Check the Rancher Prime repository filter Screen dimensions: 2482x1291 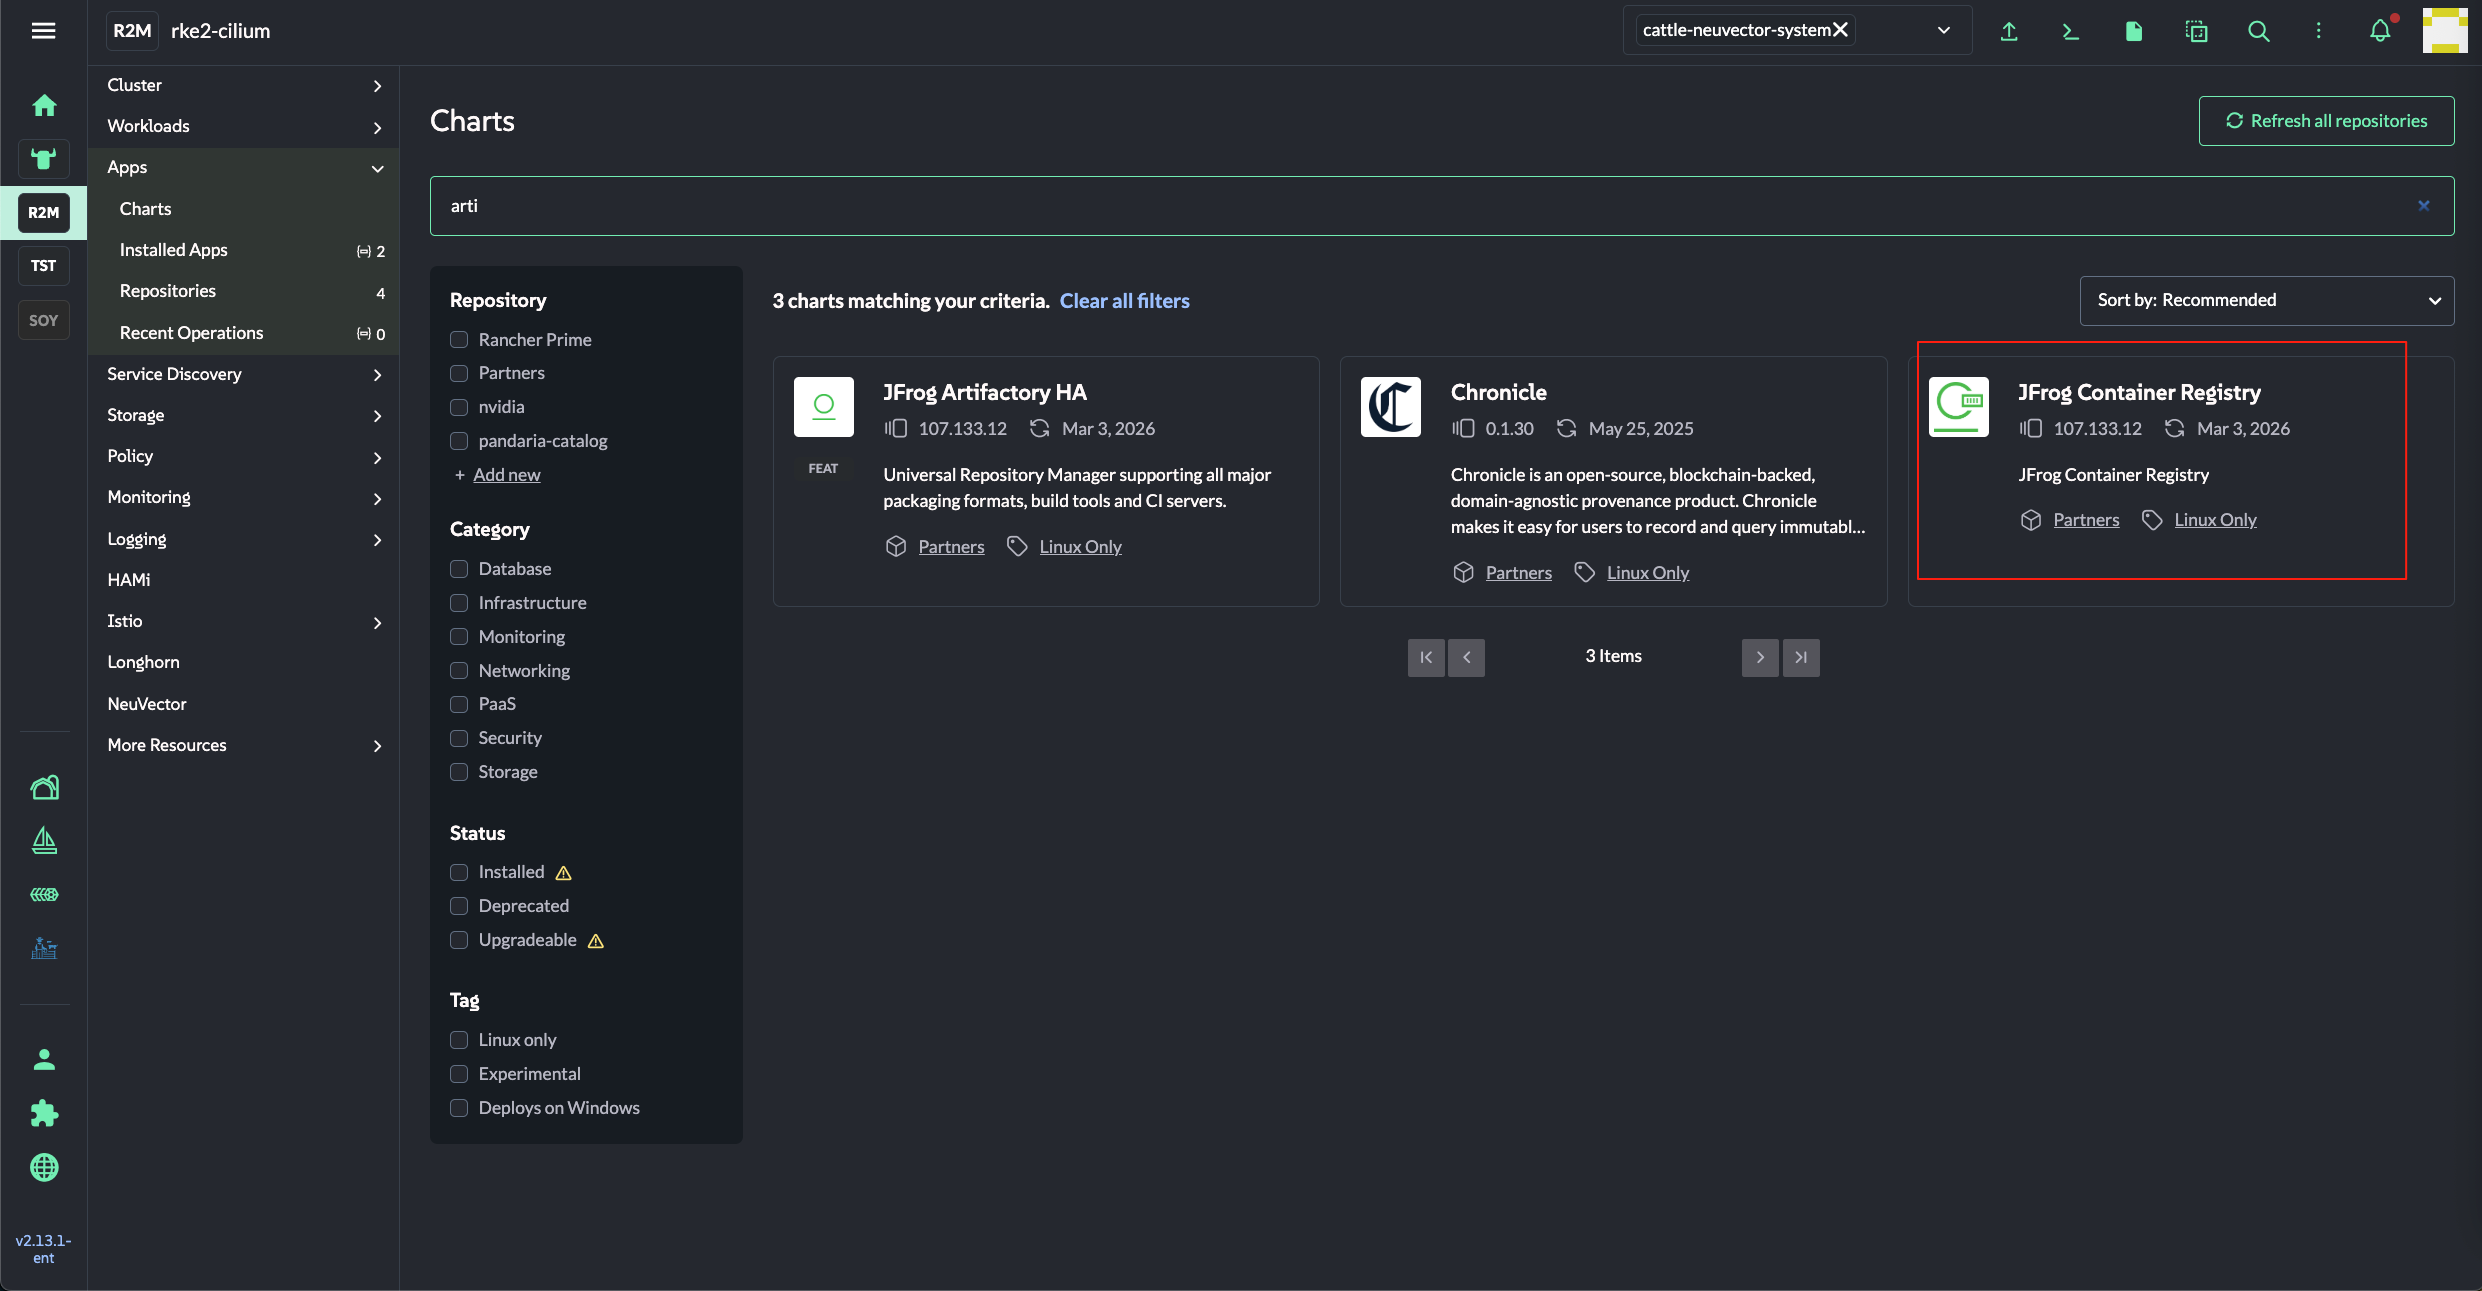click(459, 340)
